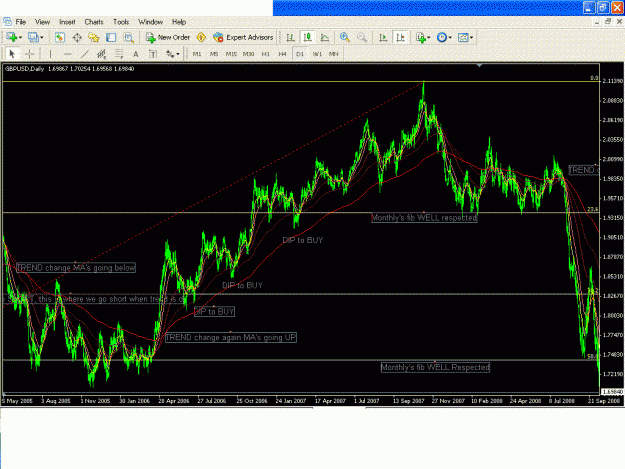
Task: Launch MetaEditor yellow diamond icon
Action: pos(201,37)
